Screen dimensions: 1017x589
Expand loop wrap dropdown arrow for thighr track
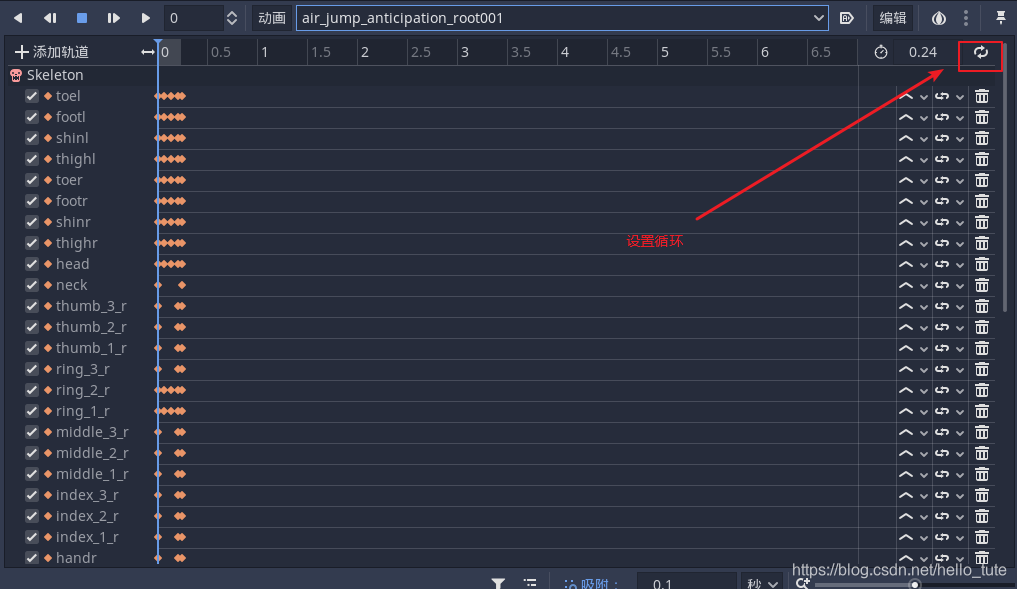[x=960, y=244]
